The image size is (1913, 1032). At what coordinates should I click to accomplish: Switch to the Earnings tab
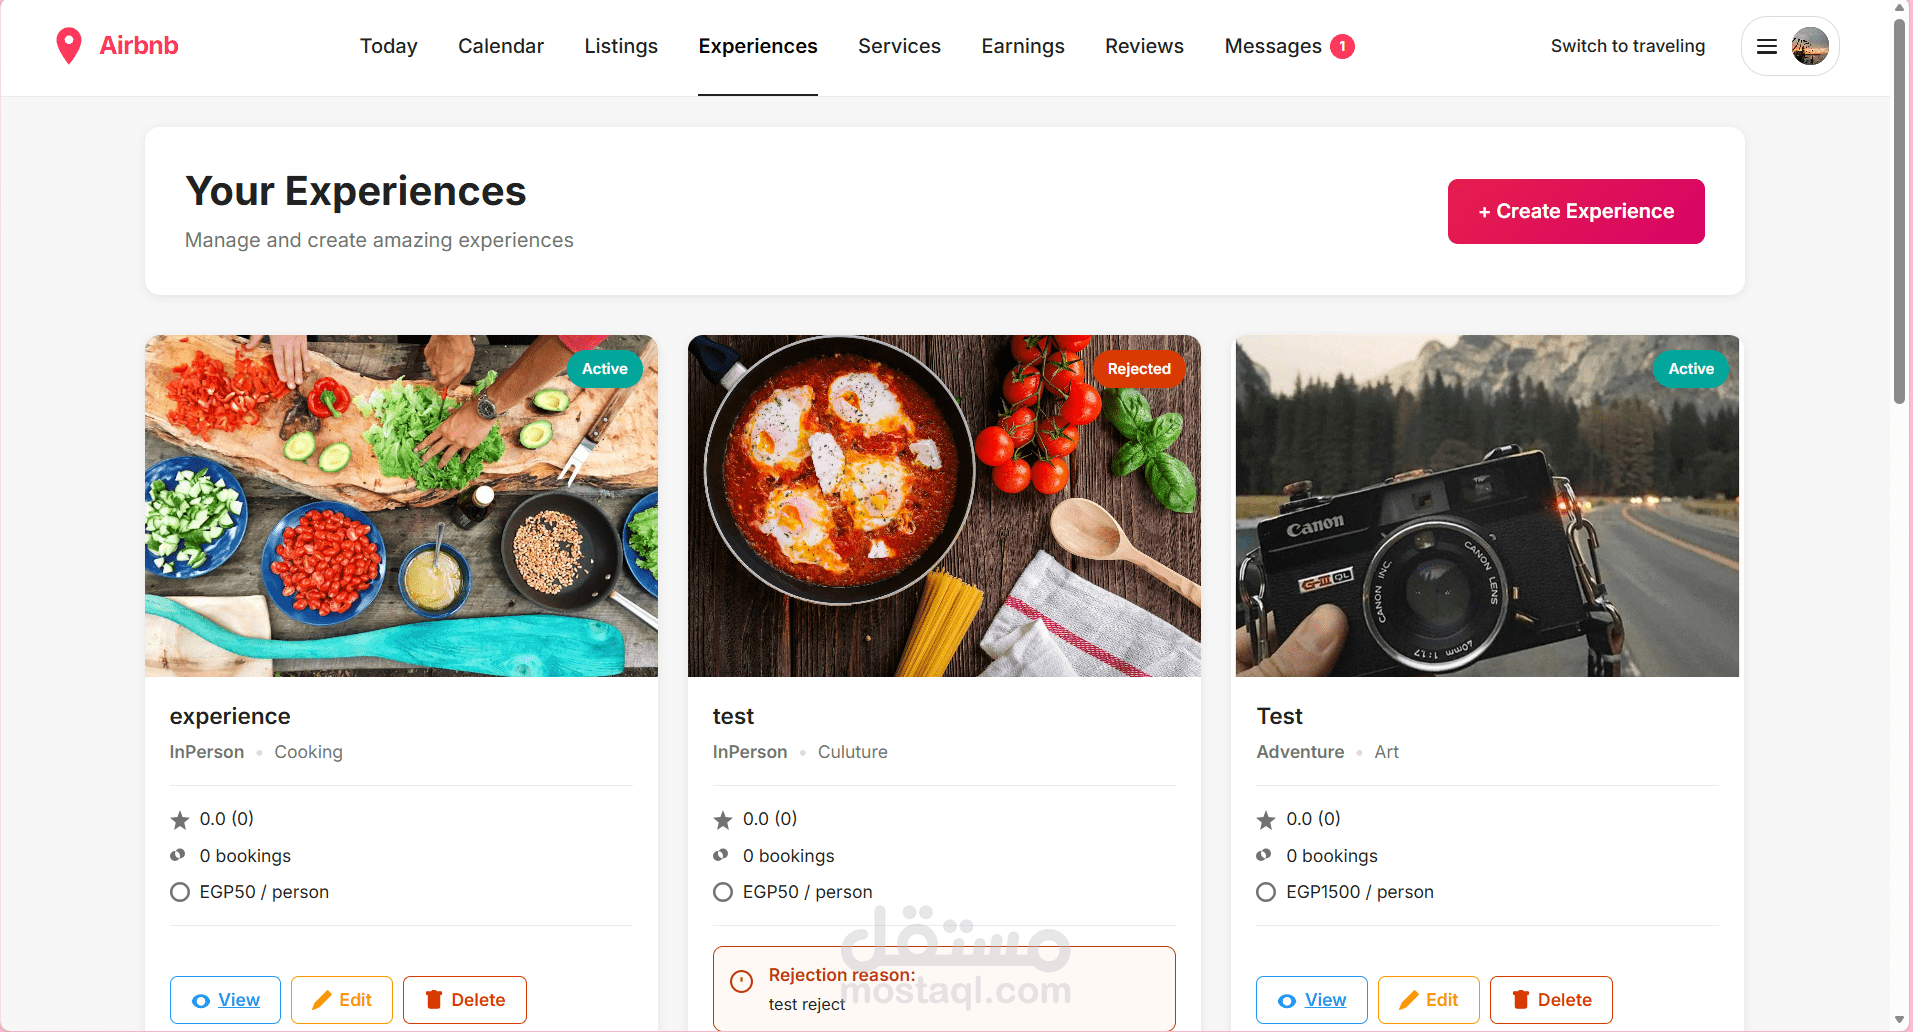1023,46
